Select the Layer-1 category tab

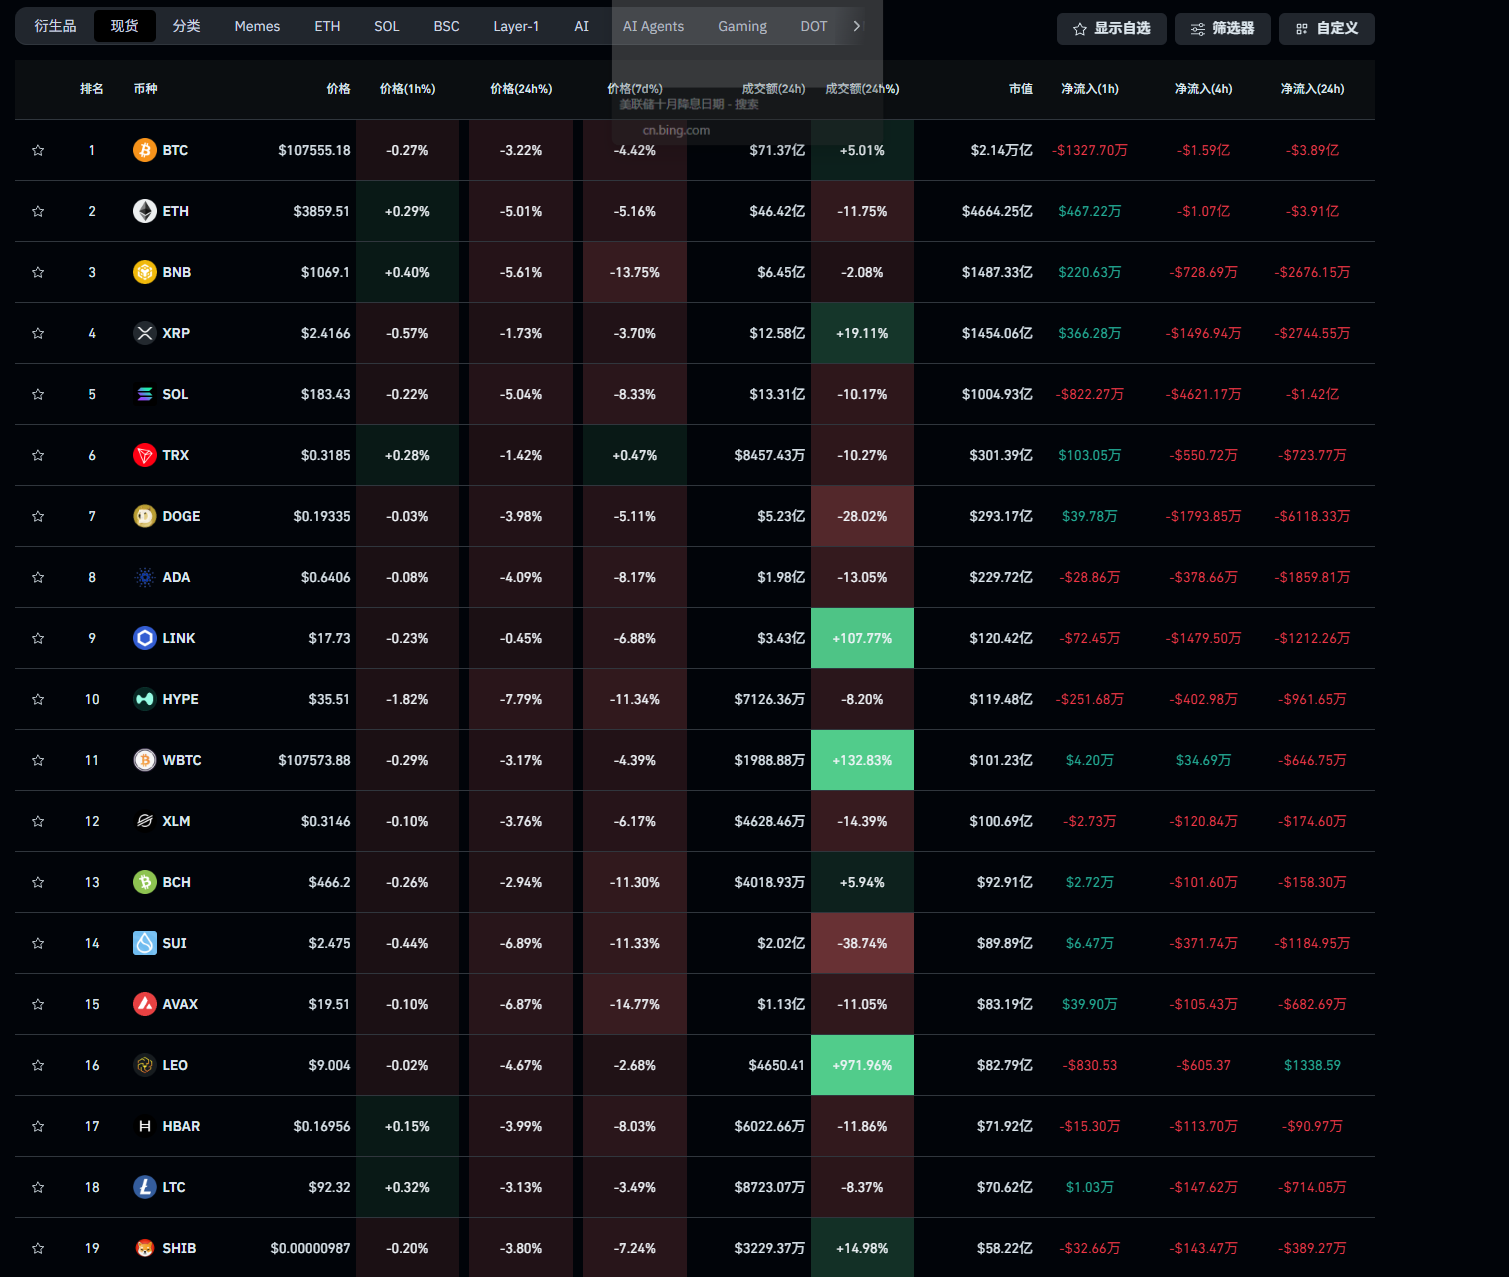[516, 26]
